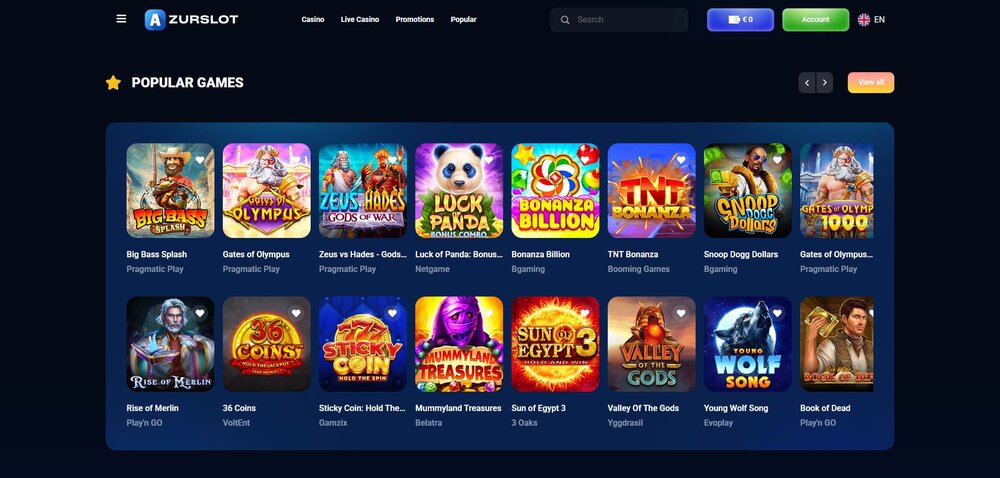Click the search magnifier icon
This screenshot has width=1000, height=478.
coord(565,20)
